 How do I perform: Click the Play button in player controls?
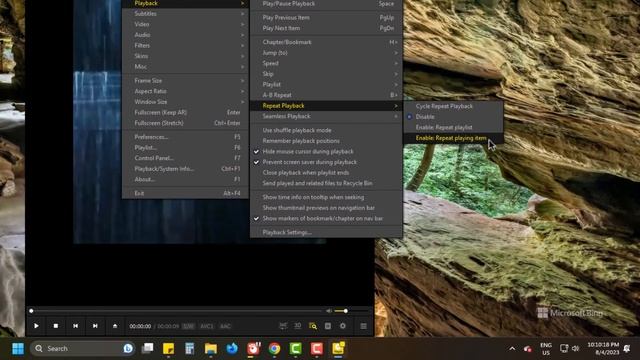[36, 326]
